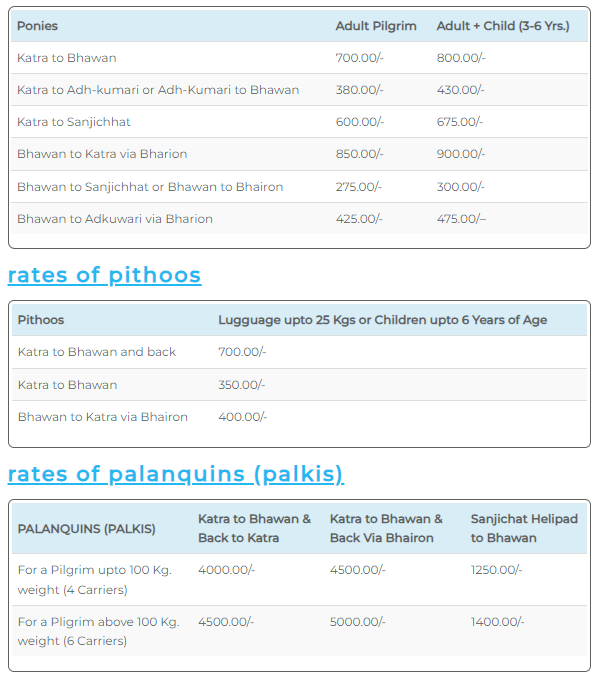Click the 400.00/- Bhawan to Katra via Bhairon rate

click(243, 417)
